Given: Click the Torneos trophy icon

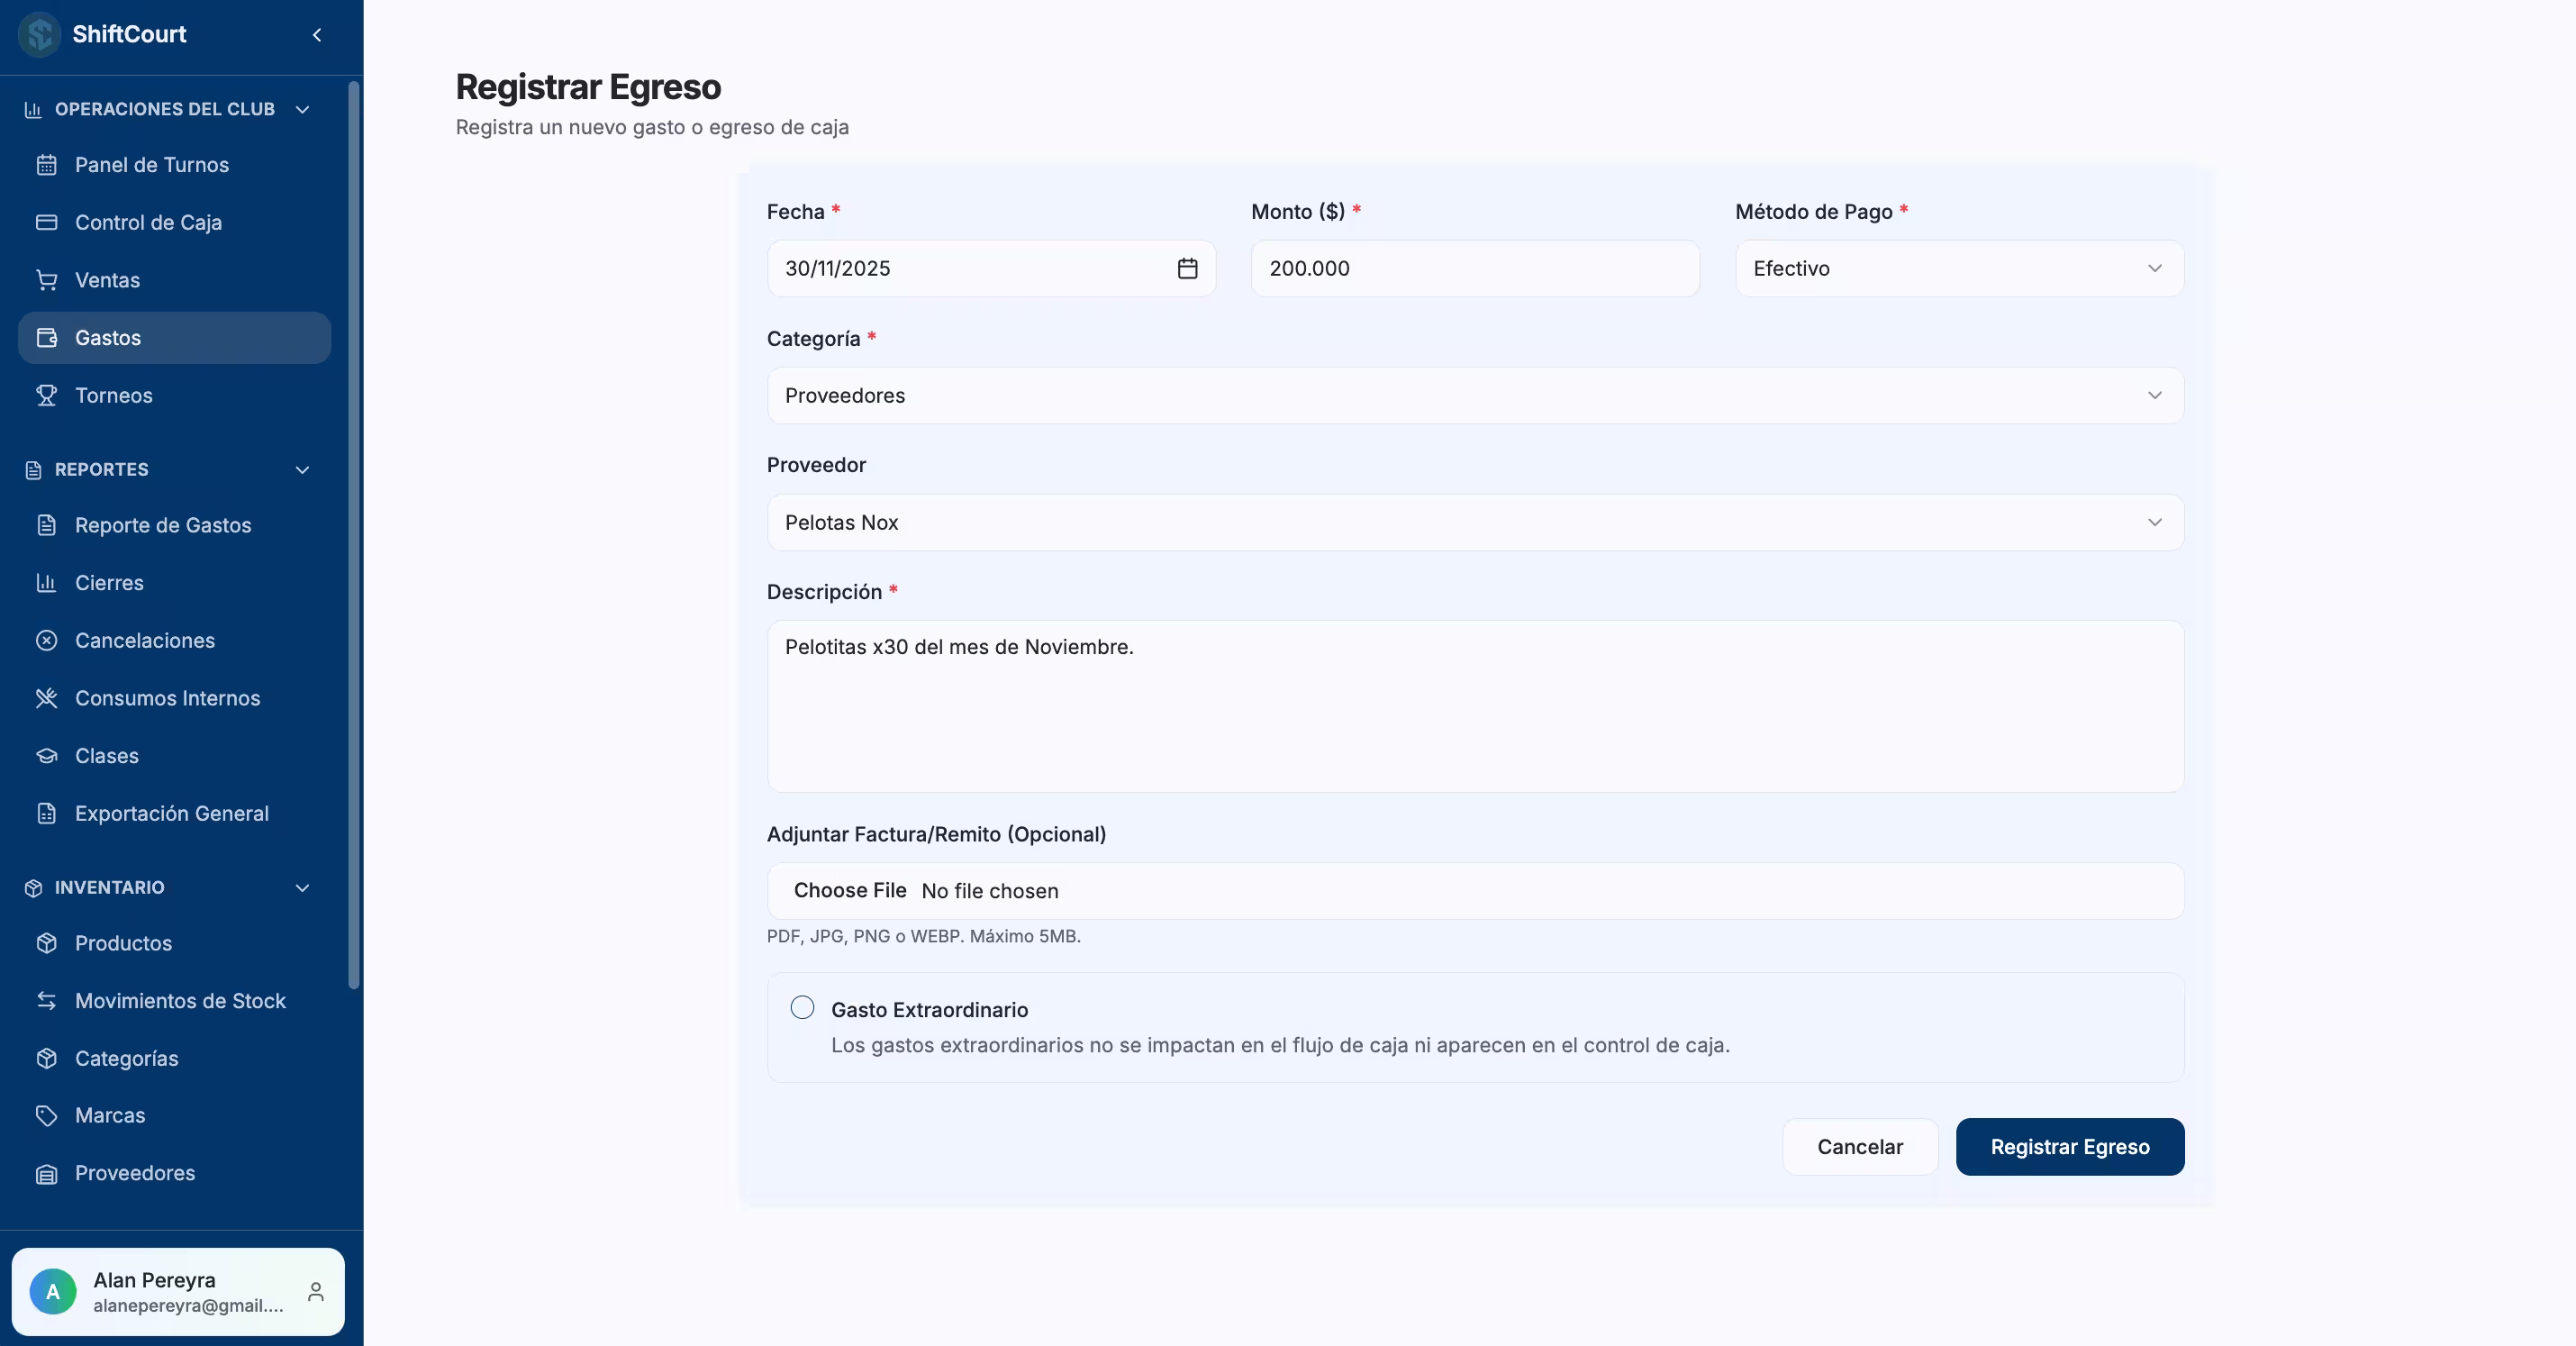Looking at the screenshot, I should tap(46, 395).
